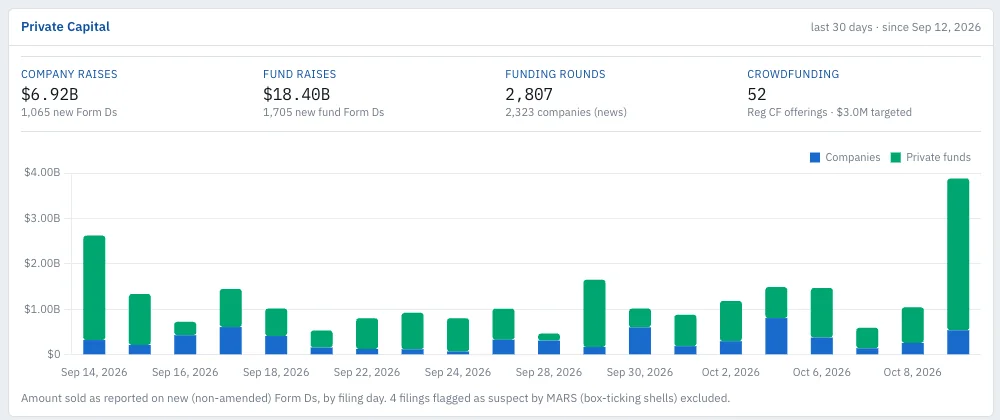Click the $1.00B y-axis label
The width and height of the screenshot is (1000, 420).
click(x=44, y=309)
